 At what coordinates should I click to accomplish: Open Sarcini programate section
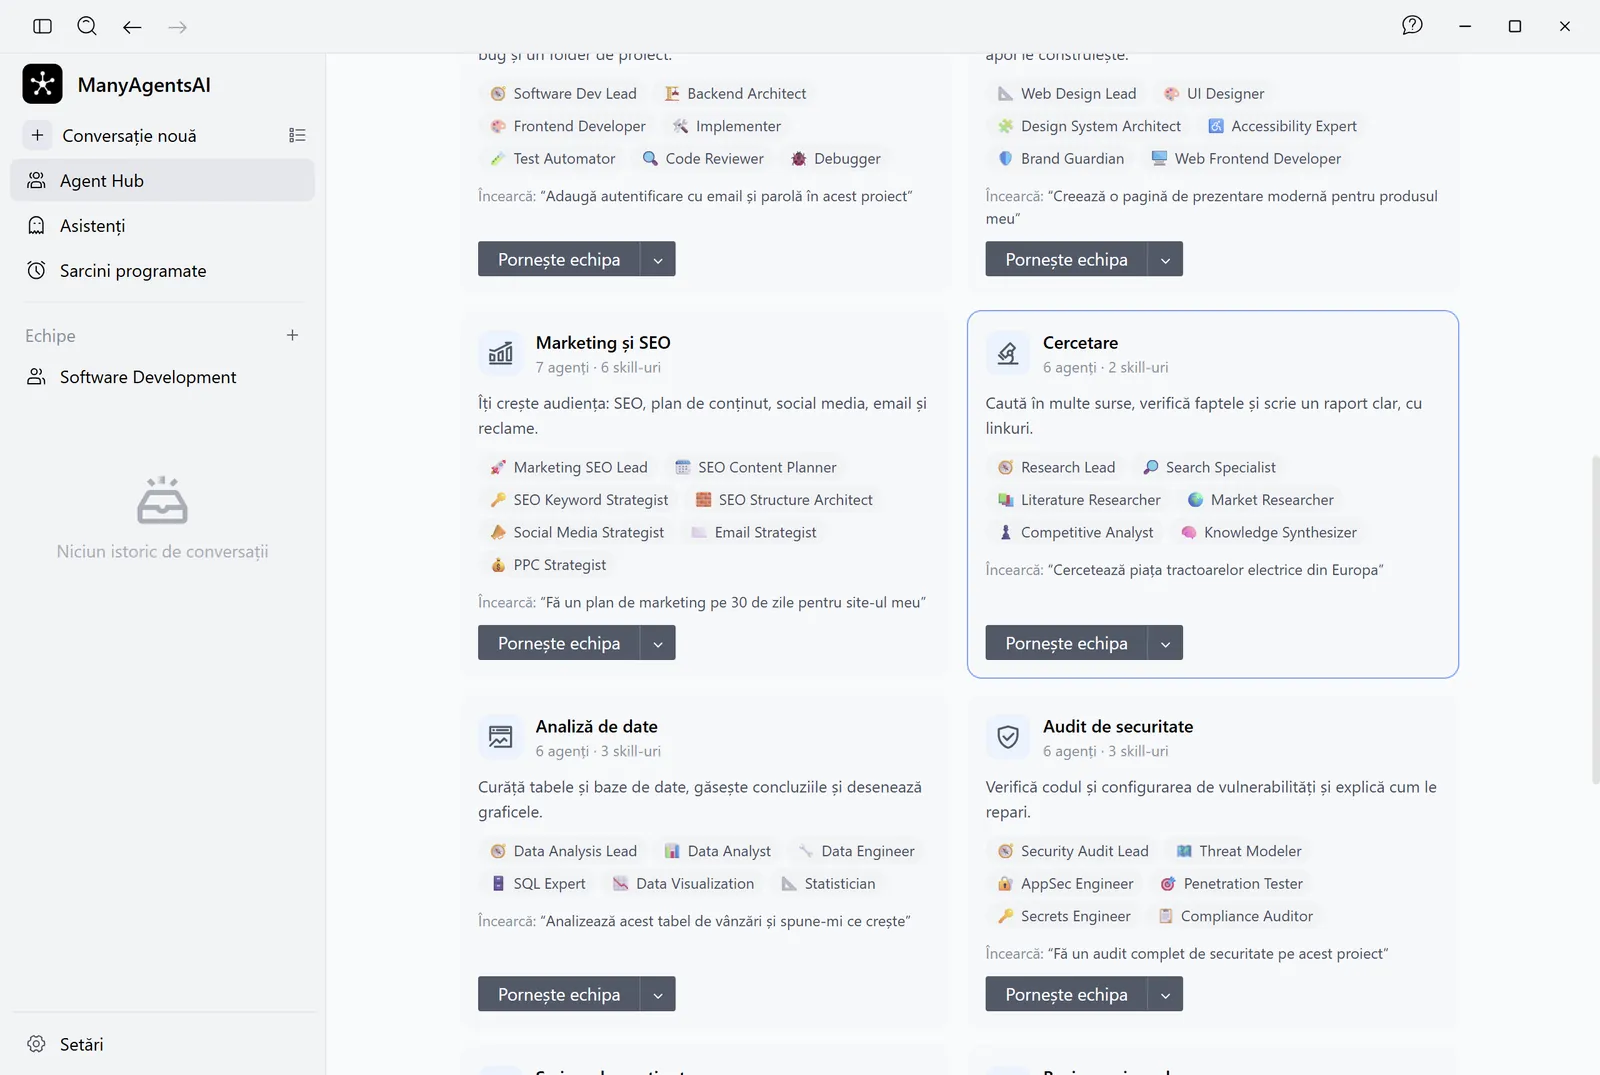pyautogui.click(x=162, y=270)
